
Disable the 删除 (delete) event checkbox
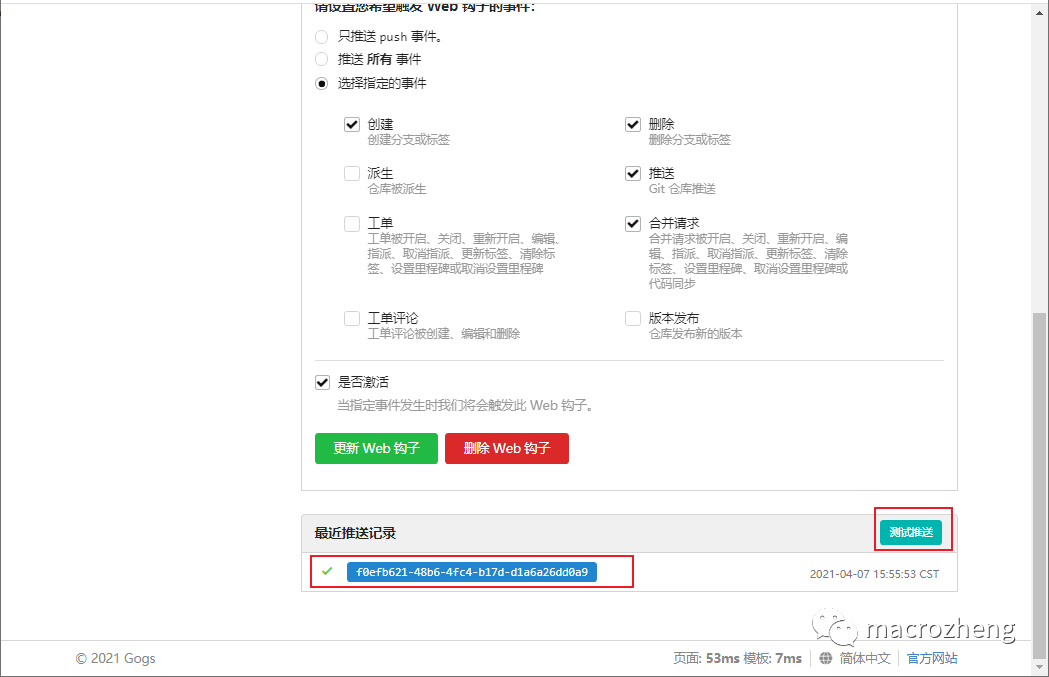[x=632, y=124]
